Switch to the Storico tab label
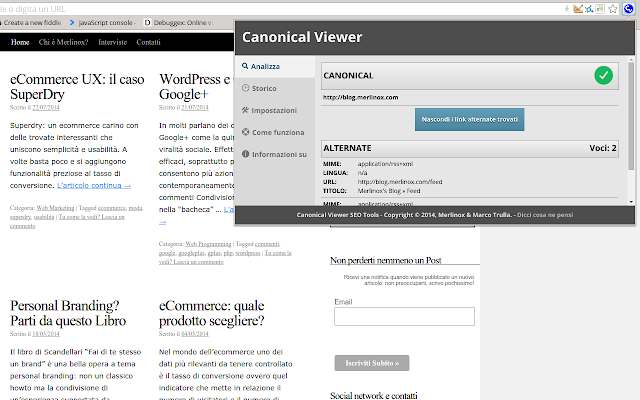This screenshot has height=400, width=640. (264, 88)
